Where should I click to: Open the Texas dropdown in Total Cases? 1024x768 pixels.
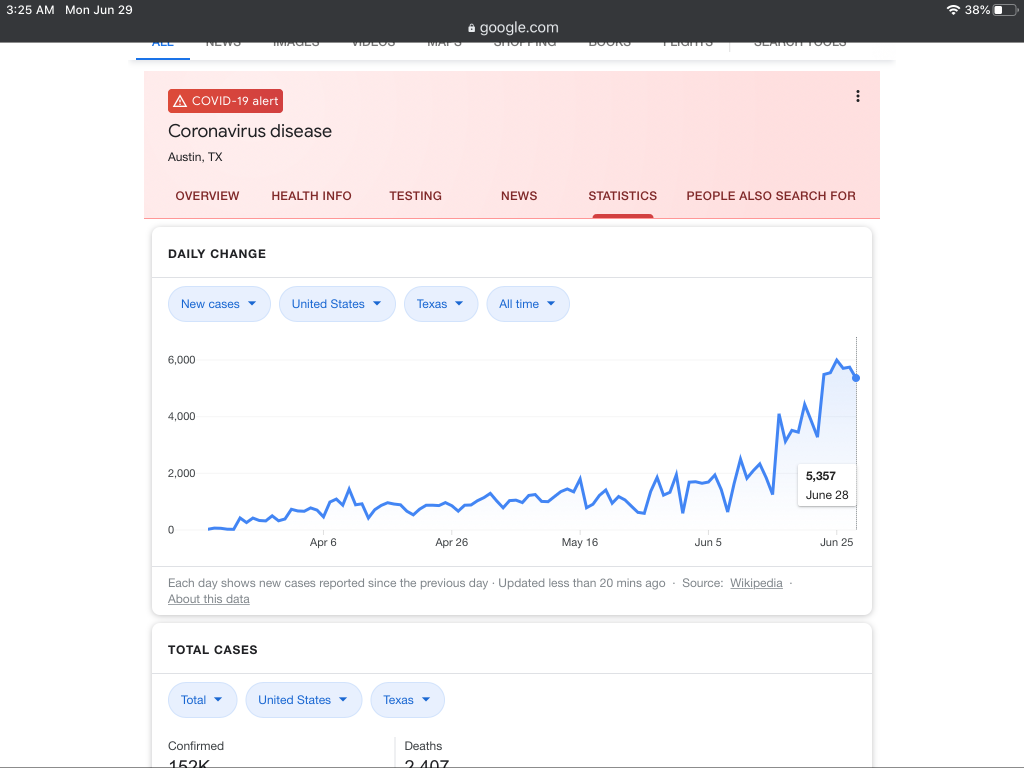[407, 700]
